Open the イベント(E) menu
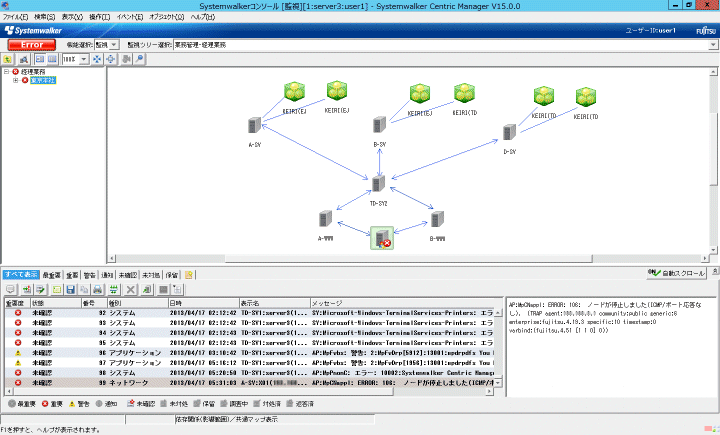This screenshot has height=435, width=720. pos(129,17)
